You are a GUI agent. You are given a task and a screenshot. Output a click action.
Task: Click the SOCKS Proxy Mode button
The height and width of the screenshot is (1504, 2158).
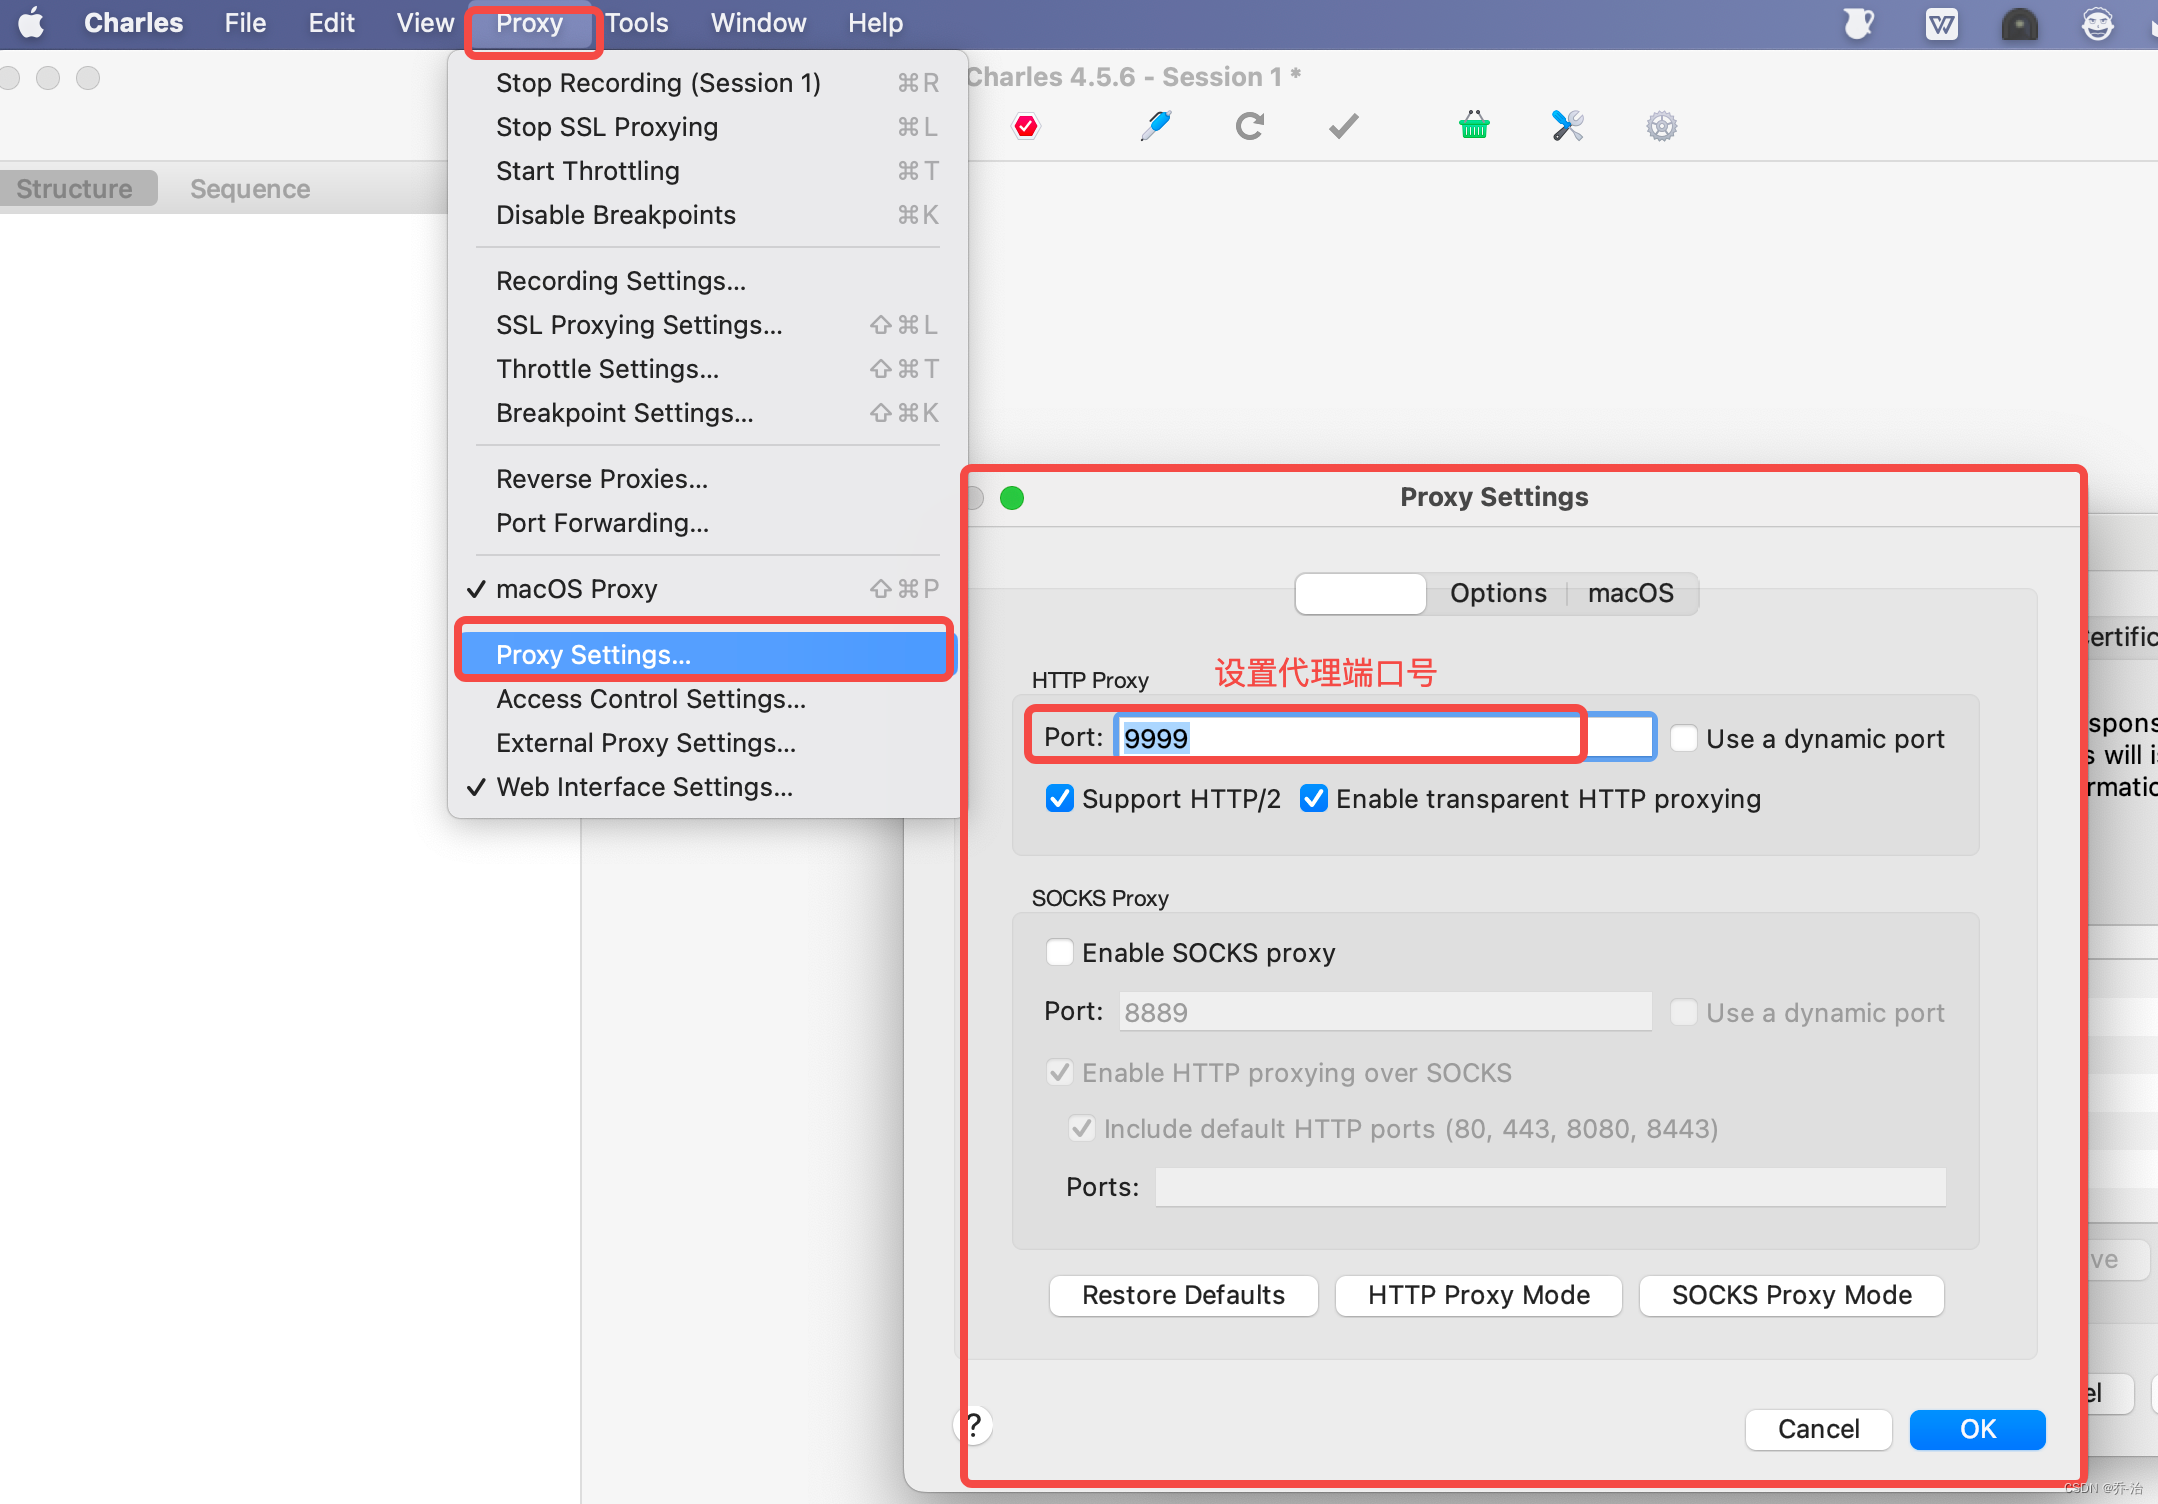[x=1791, y=1295]
